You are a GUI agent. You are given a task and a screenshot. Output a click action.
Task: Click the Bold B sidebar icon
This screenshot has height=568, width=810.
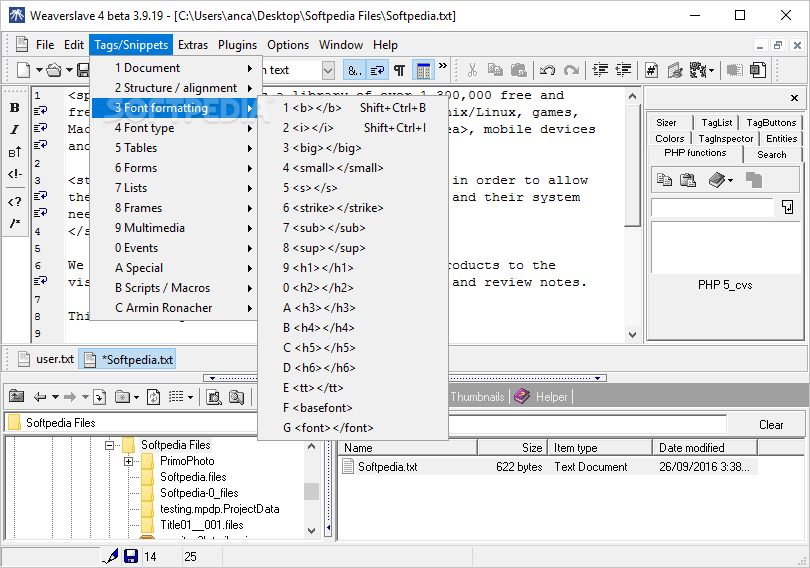pyautogui.click(x=14, y=107)
